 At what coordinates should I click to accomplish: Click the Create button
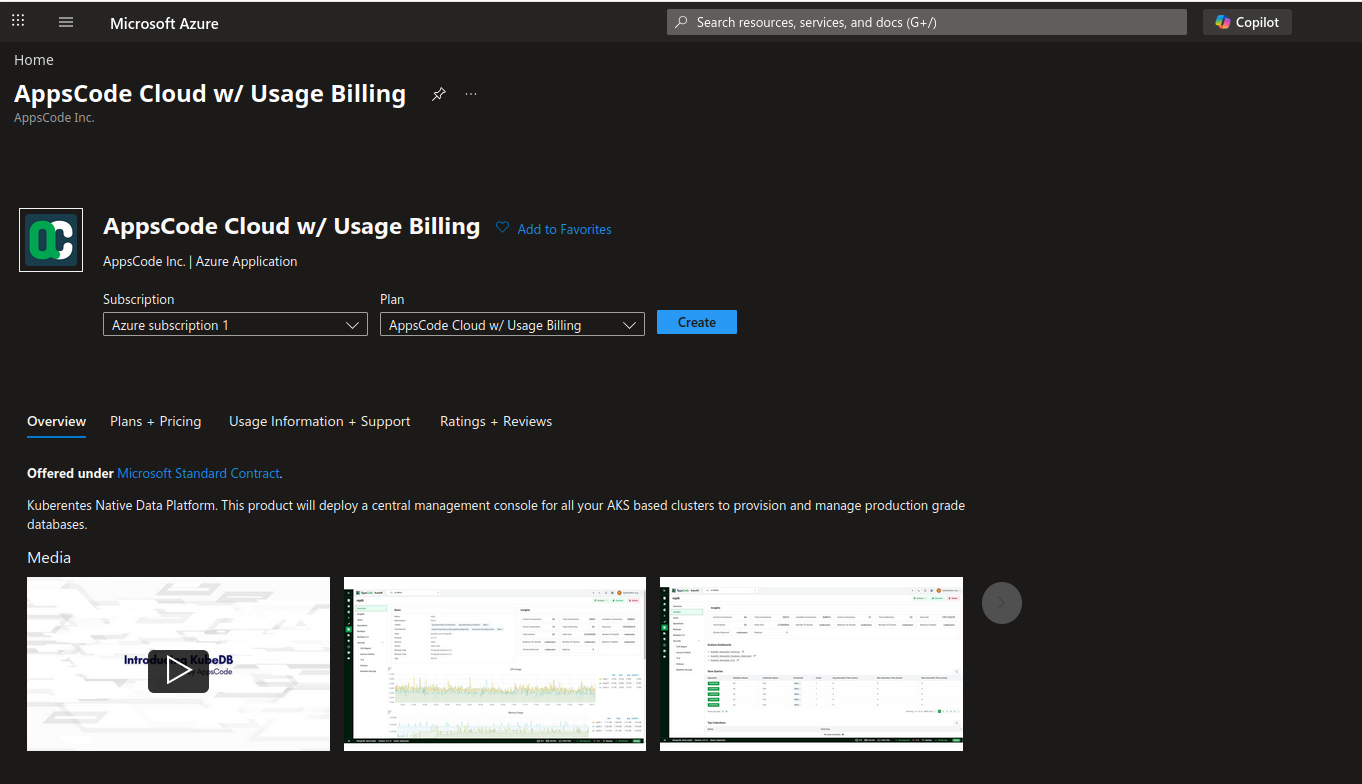[696, 322]
